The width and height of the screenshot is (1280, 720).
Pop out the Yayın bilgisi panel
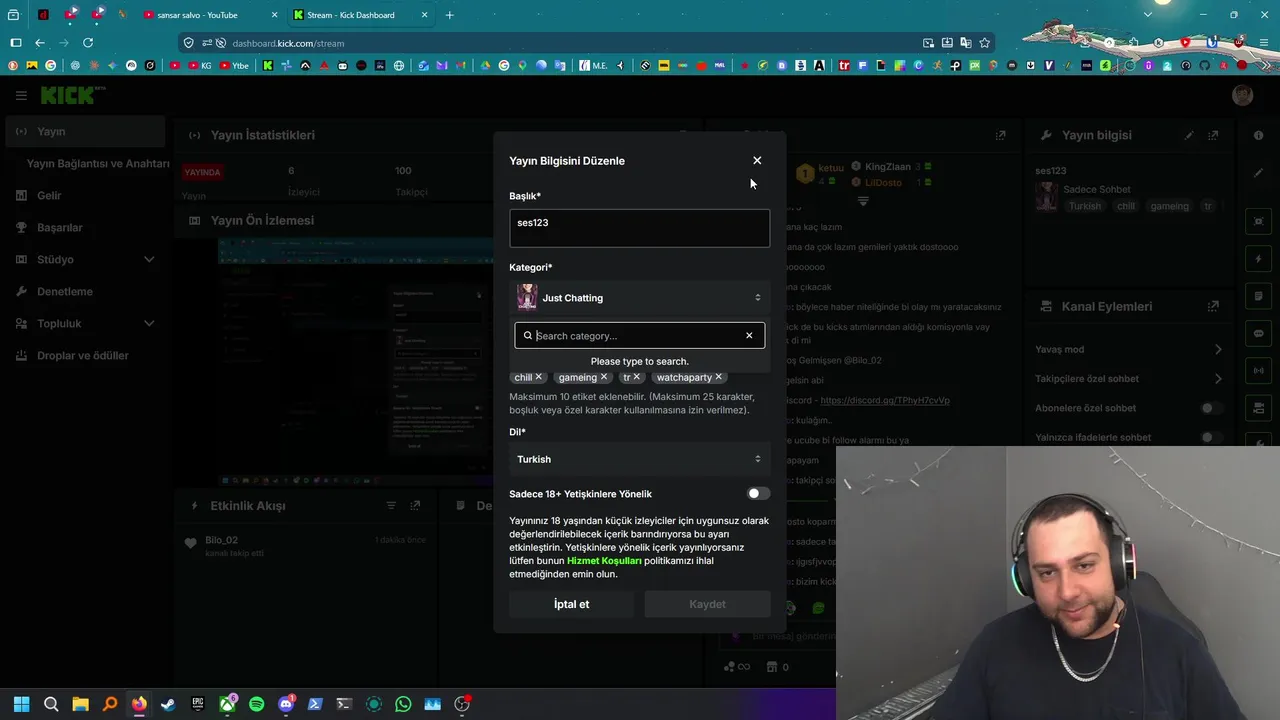tap(1213, 135)
